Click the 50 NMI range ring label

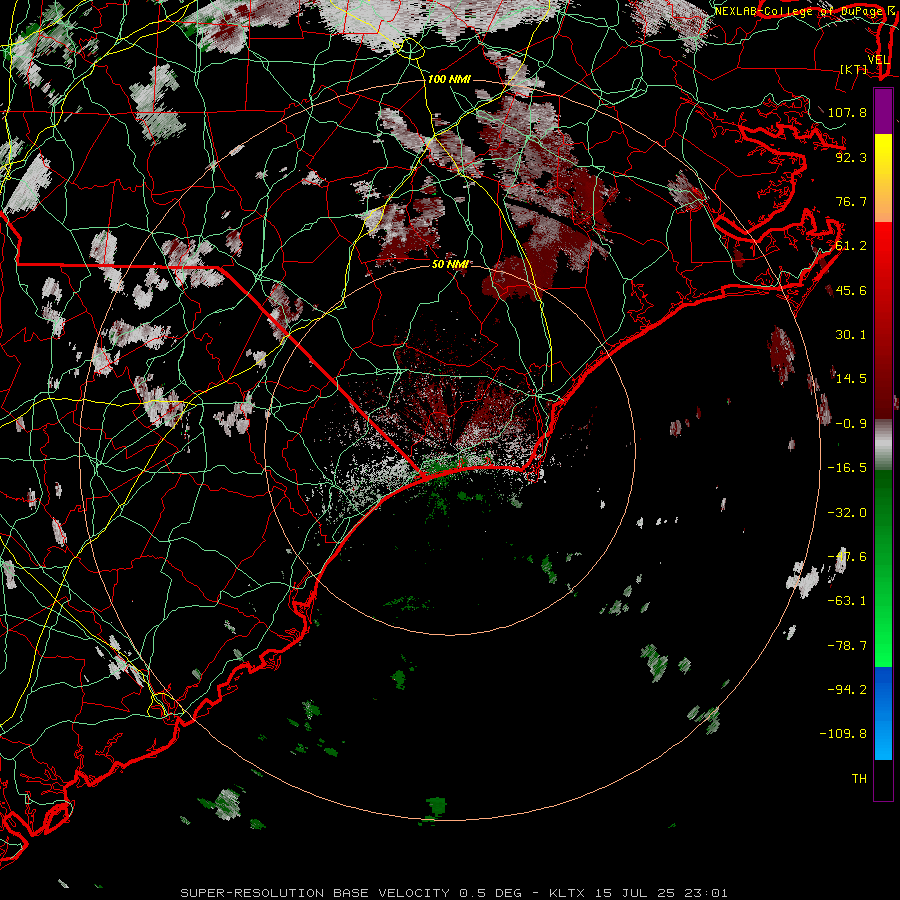[x=449, y=264]
